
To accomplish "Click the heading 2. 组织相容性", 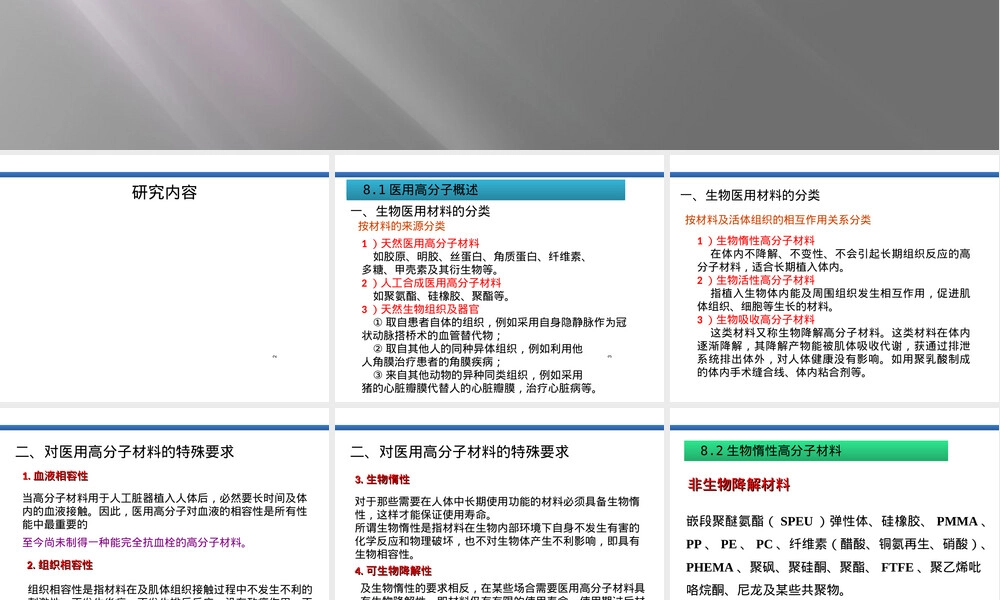I will [x=60, y=566].
